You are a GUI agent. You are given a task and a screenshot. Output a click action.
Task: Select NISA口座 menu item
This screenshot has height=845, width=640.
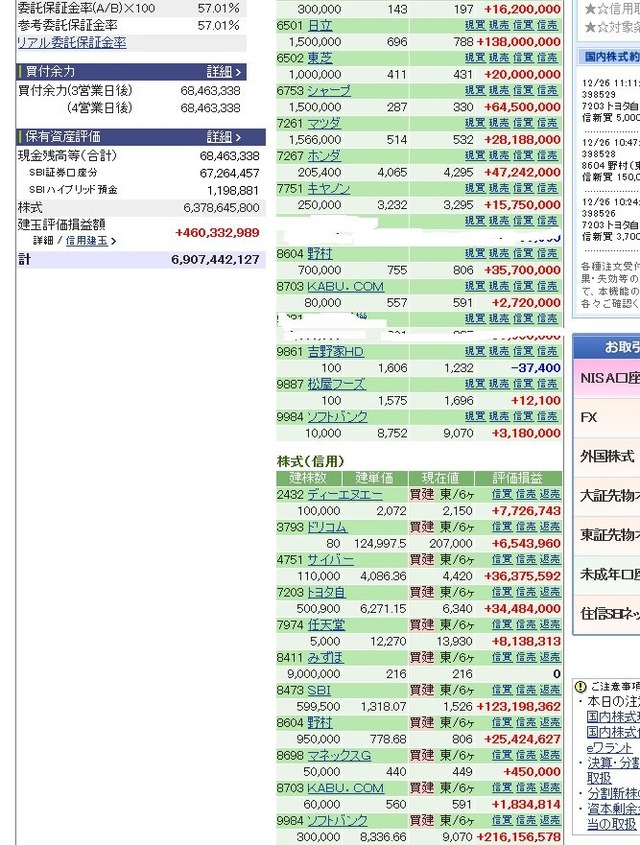click(607, 379)
